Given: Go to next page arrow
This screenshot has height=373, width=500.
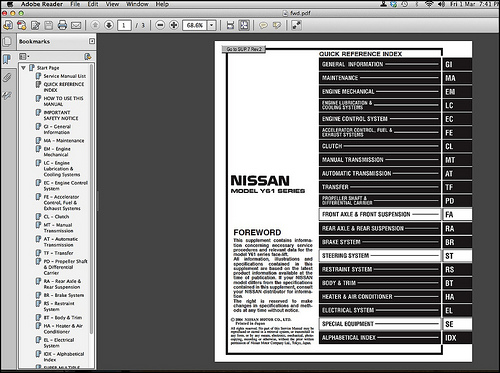Looking at the screenshot, I should 109,25.
